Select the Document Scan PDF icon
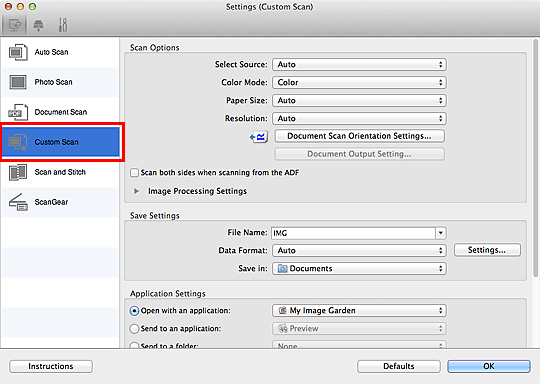This screenshot has height=384, width=540. point(18,112)
